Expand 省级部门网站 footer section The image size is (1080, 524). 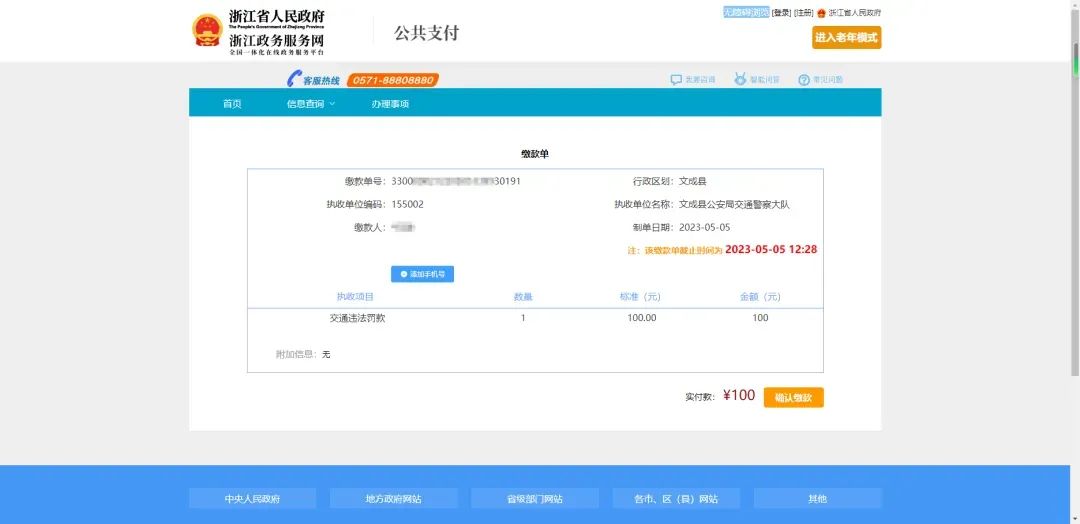tap(534, 499)
